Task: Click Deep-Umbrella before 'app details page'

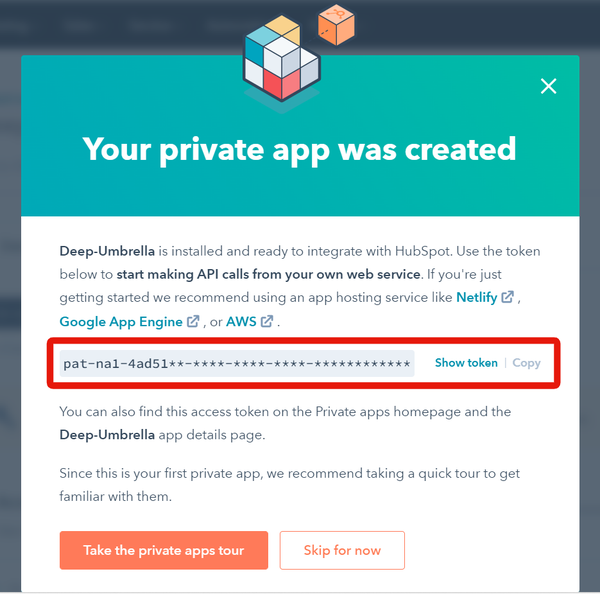Action: (x=107, y=435)
